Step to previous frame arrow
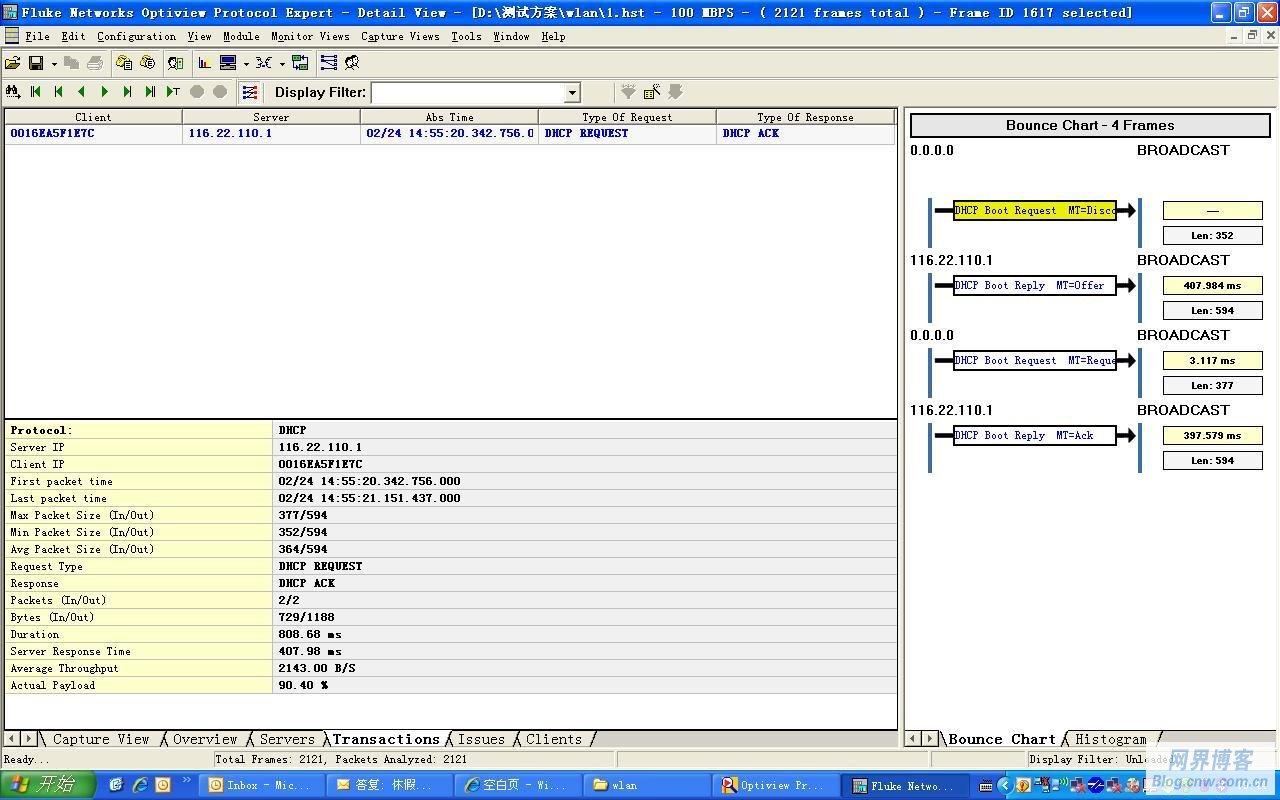The height and width of the screenshot is (800, 1280). pyautogui.click(x=82, y=92)
